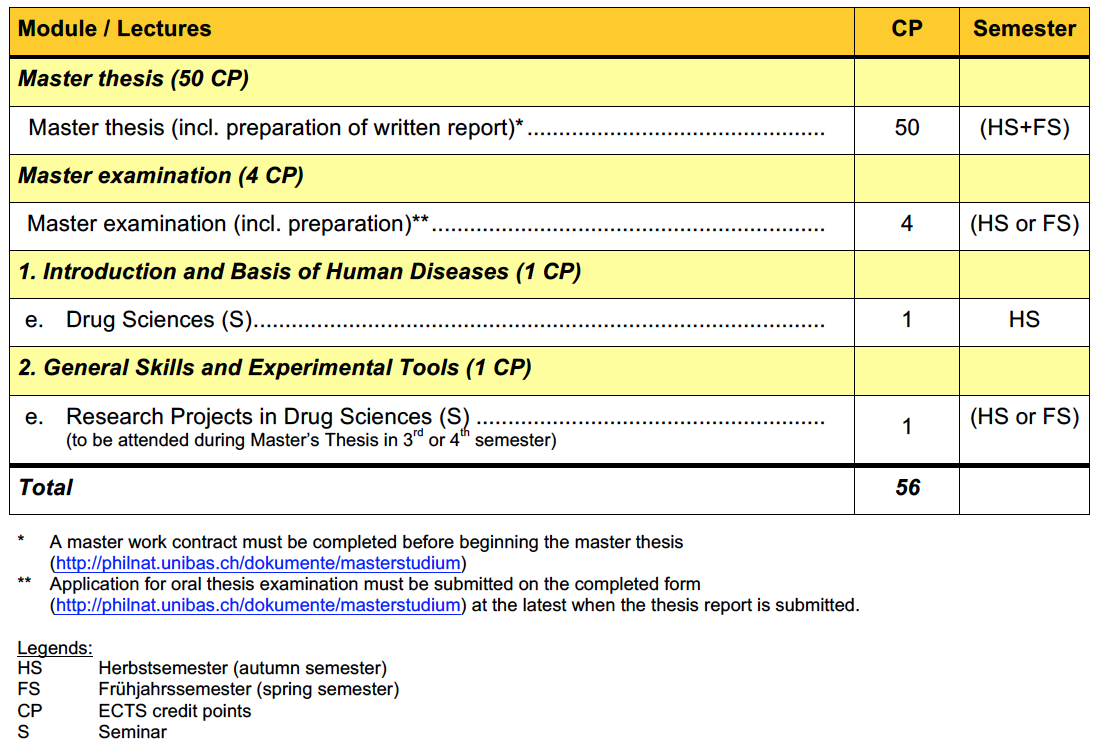Viewport: 1099px width, 747px height.
Task: Click the 'Module / Lectures' column header
Action: 115,29
